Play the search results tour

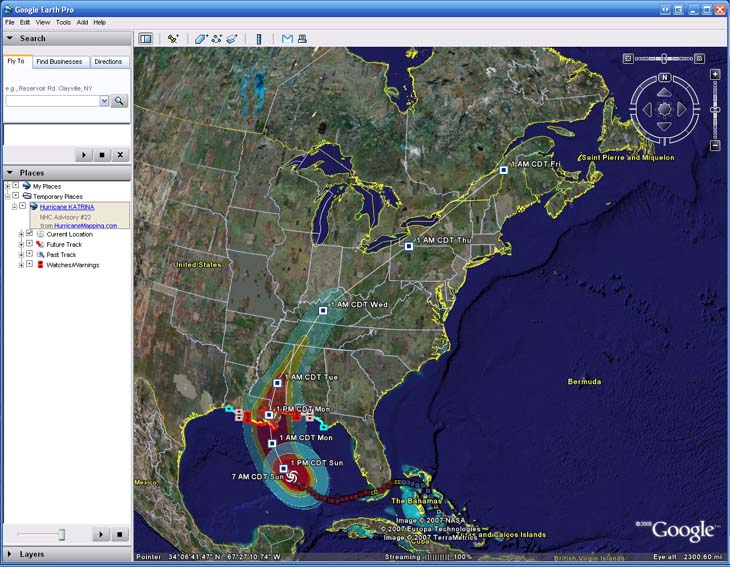click(x=84, y=155)
